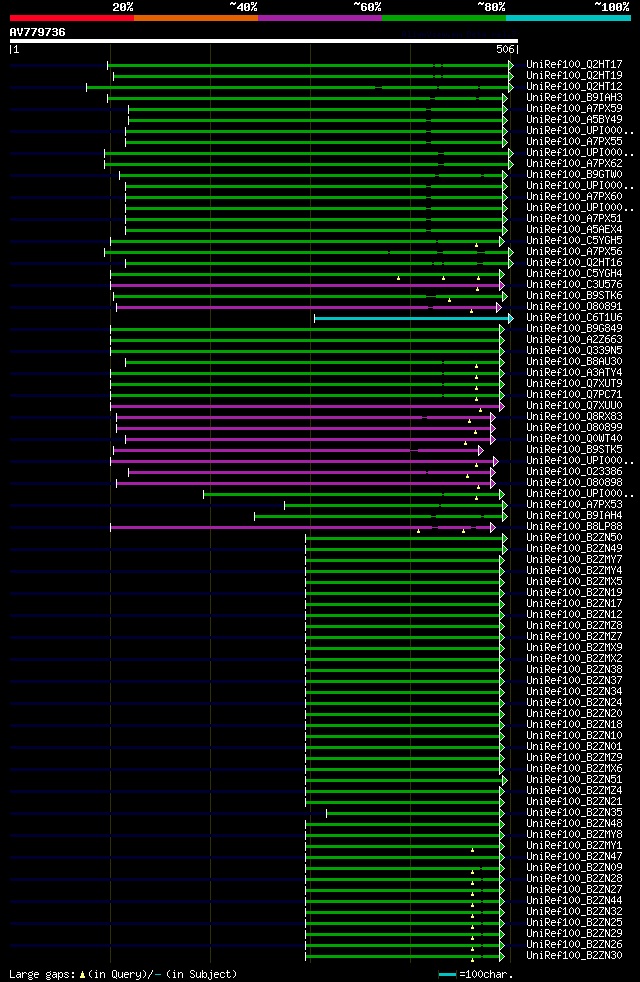Open hit UniRef100_Q8RX83
Viewport: 640px width, 982px height.
574,416
